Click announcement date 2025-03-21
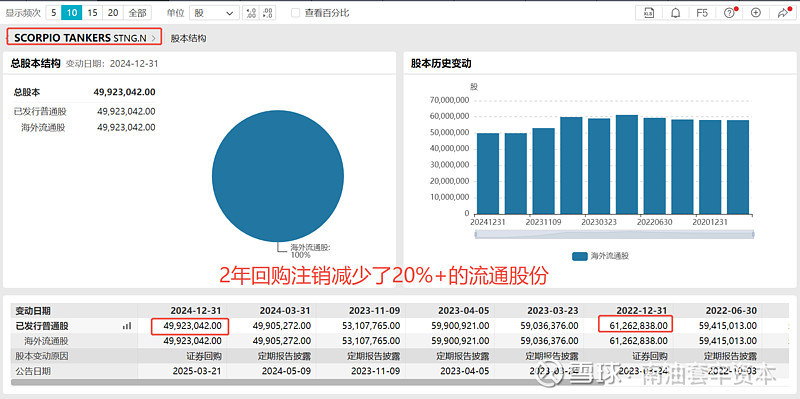Image resolution: width=800 pixels, height=399 pixels. click(196, 371)
